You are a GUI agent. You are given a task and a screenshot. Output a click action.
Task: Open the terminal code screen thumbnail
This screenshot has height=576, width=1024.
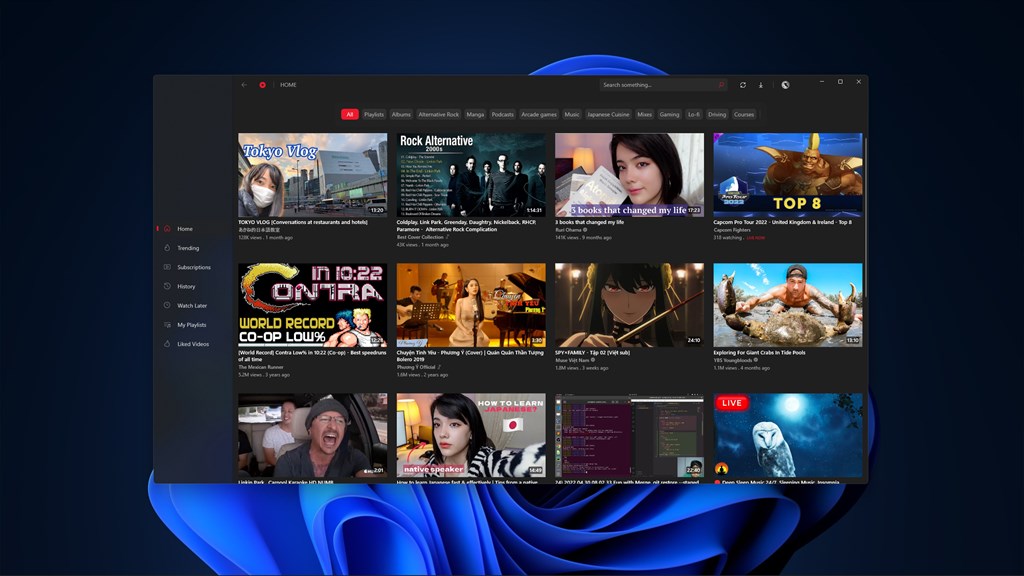point(630,435)
